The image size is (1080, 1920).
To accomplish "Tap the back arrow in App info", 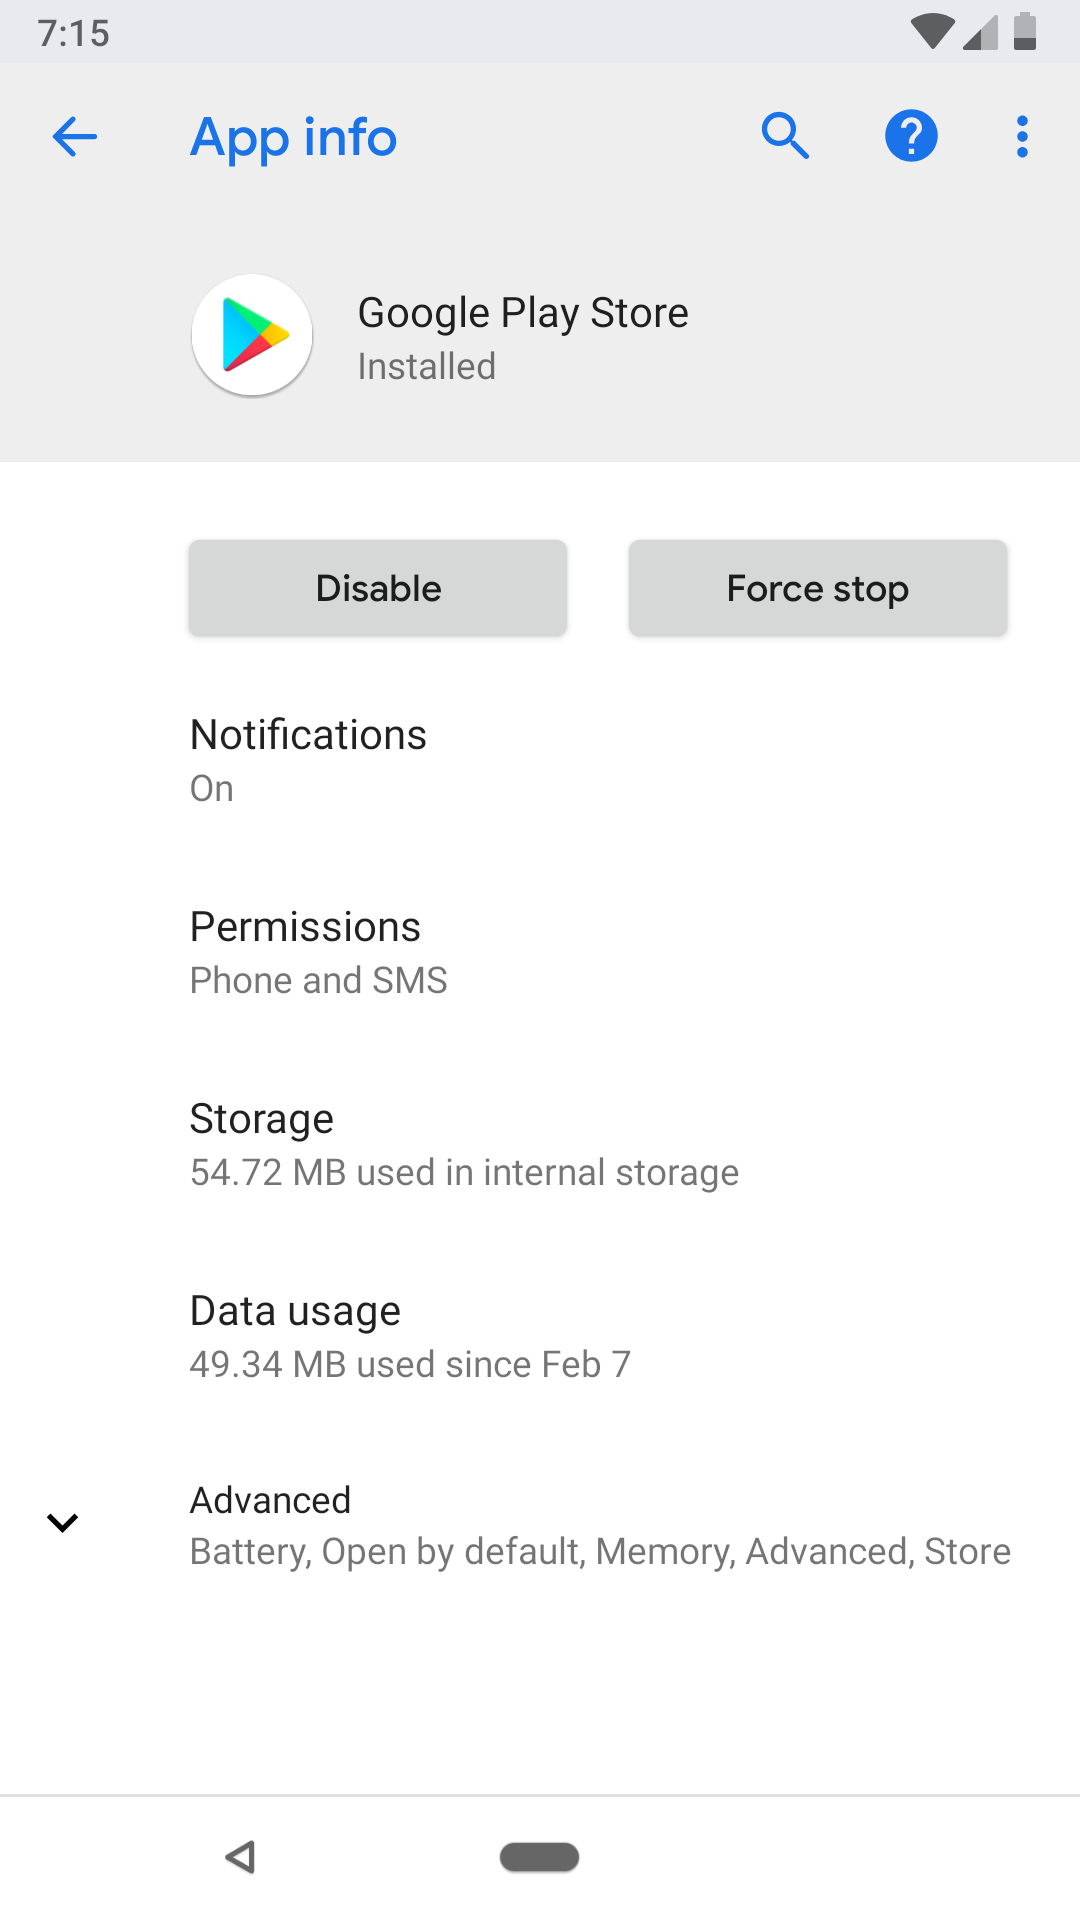I will point(74,137).
